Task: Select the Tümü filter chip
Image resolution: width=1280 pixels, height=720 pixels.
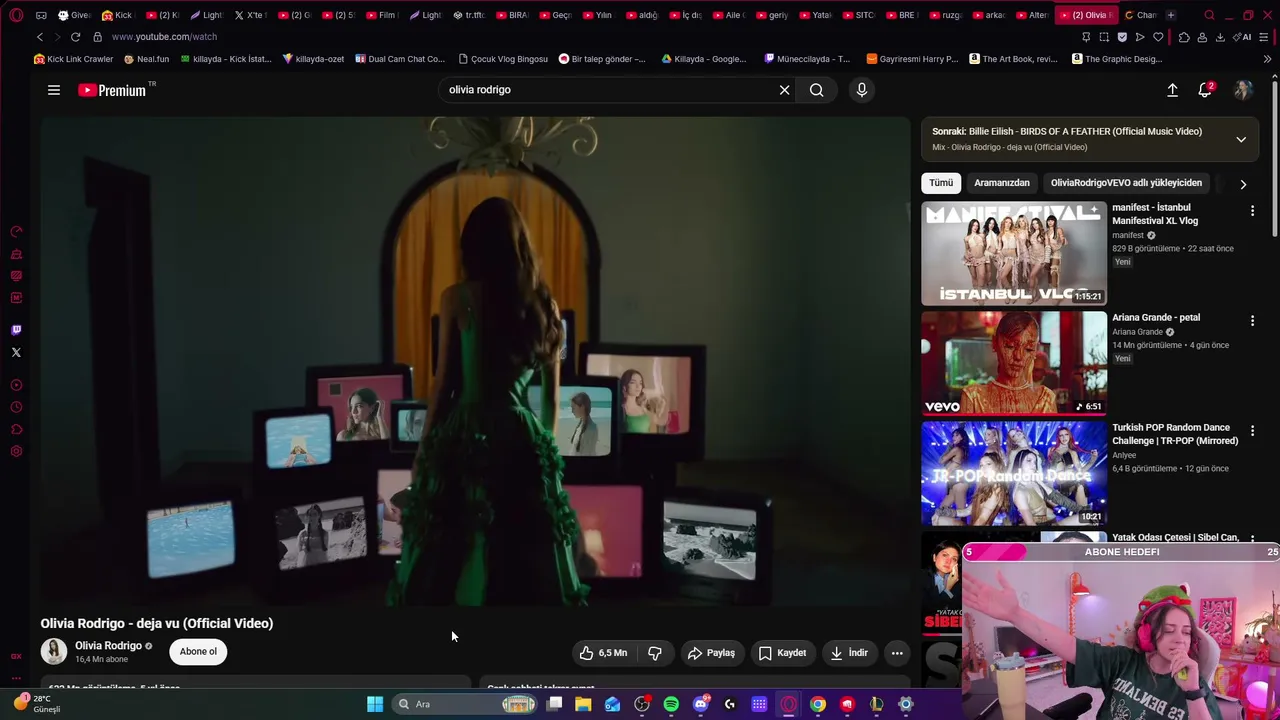Action: pyautogui.click(x=941, y=183)
